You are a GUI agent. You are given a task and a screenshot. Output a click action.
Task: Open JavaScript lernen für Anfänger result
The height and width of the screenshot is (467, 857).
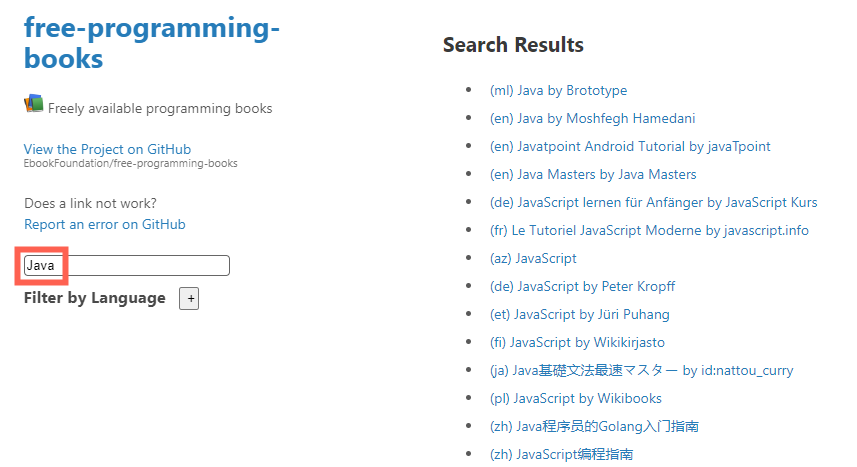pyautogui.click(x=654, y=202)
